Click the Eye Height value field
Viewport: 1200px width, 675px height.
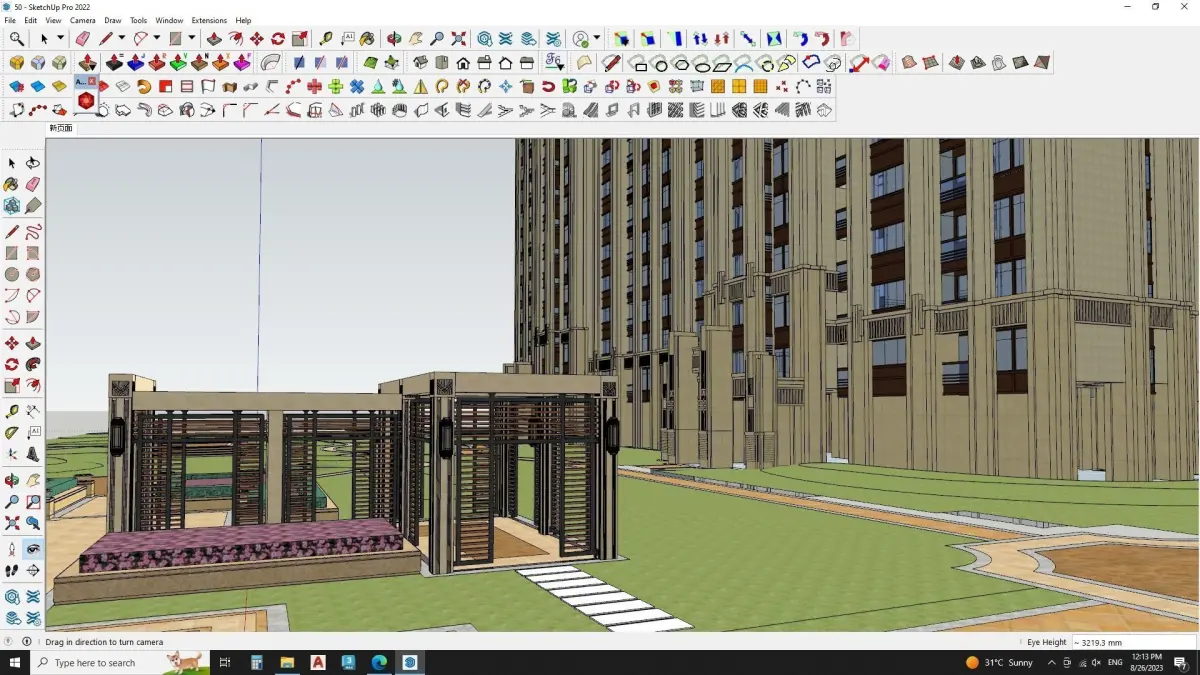pos(1134,642)
